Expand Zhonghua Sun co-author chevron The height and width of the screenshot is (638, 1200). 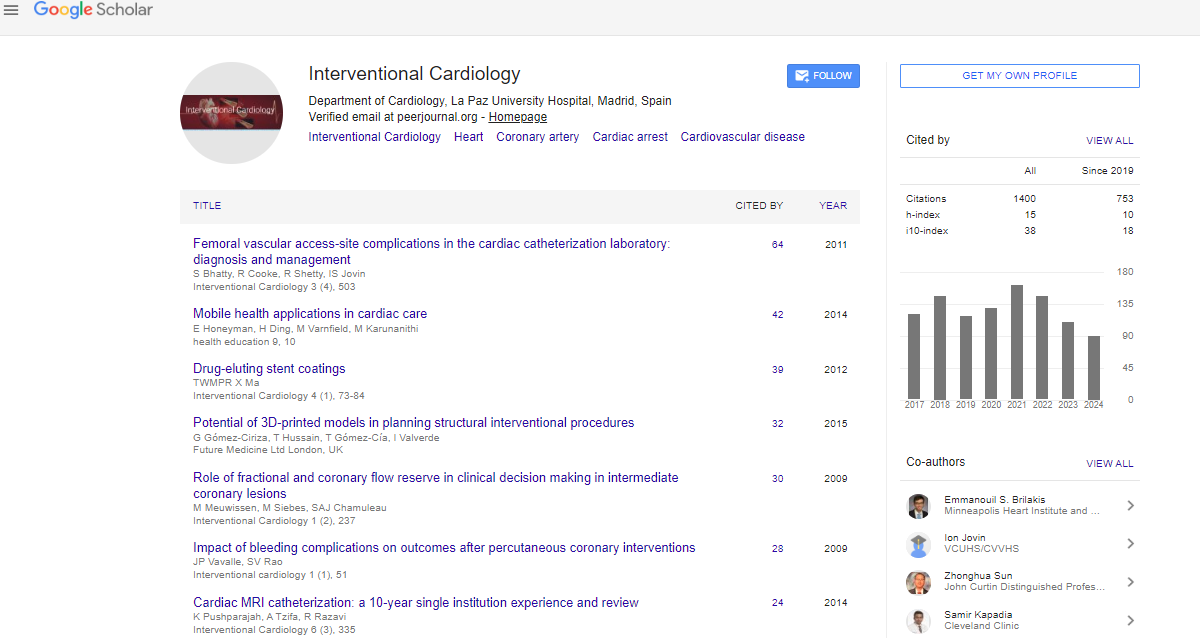pyautogui.click(x=1130, y=583)
